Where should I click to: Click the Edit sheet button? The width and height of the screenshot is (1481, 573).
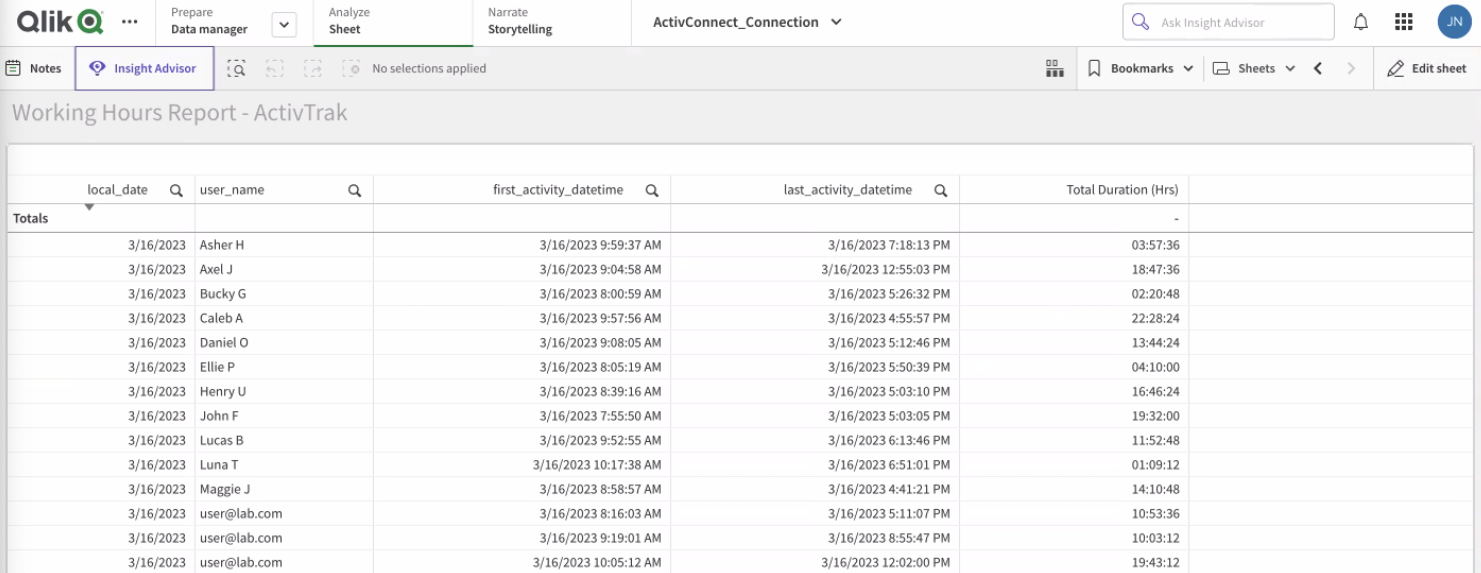tap(1427, 68)
